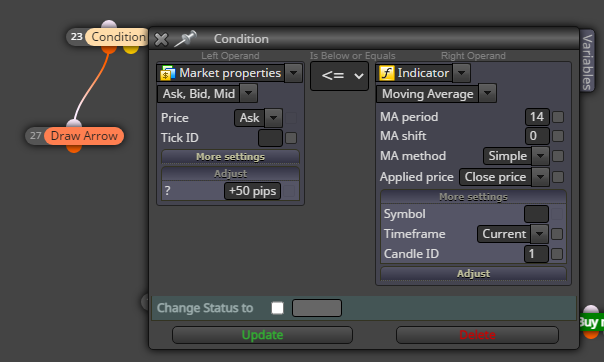
Task: Click the orange output connector on Condition node
Action: [109, 49]
